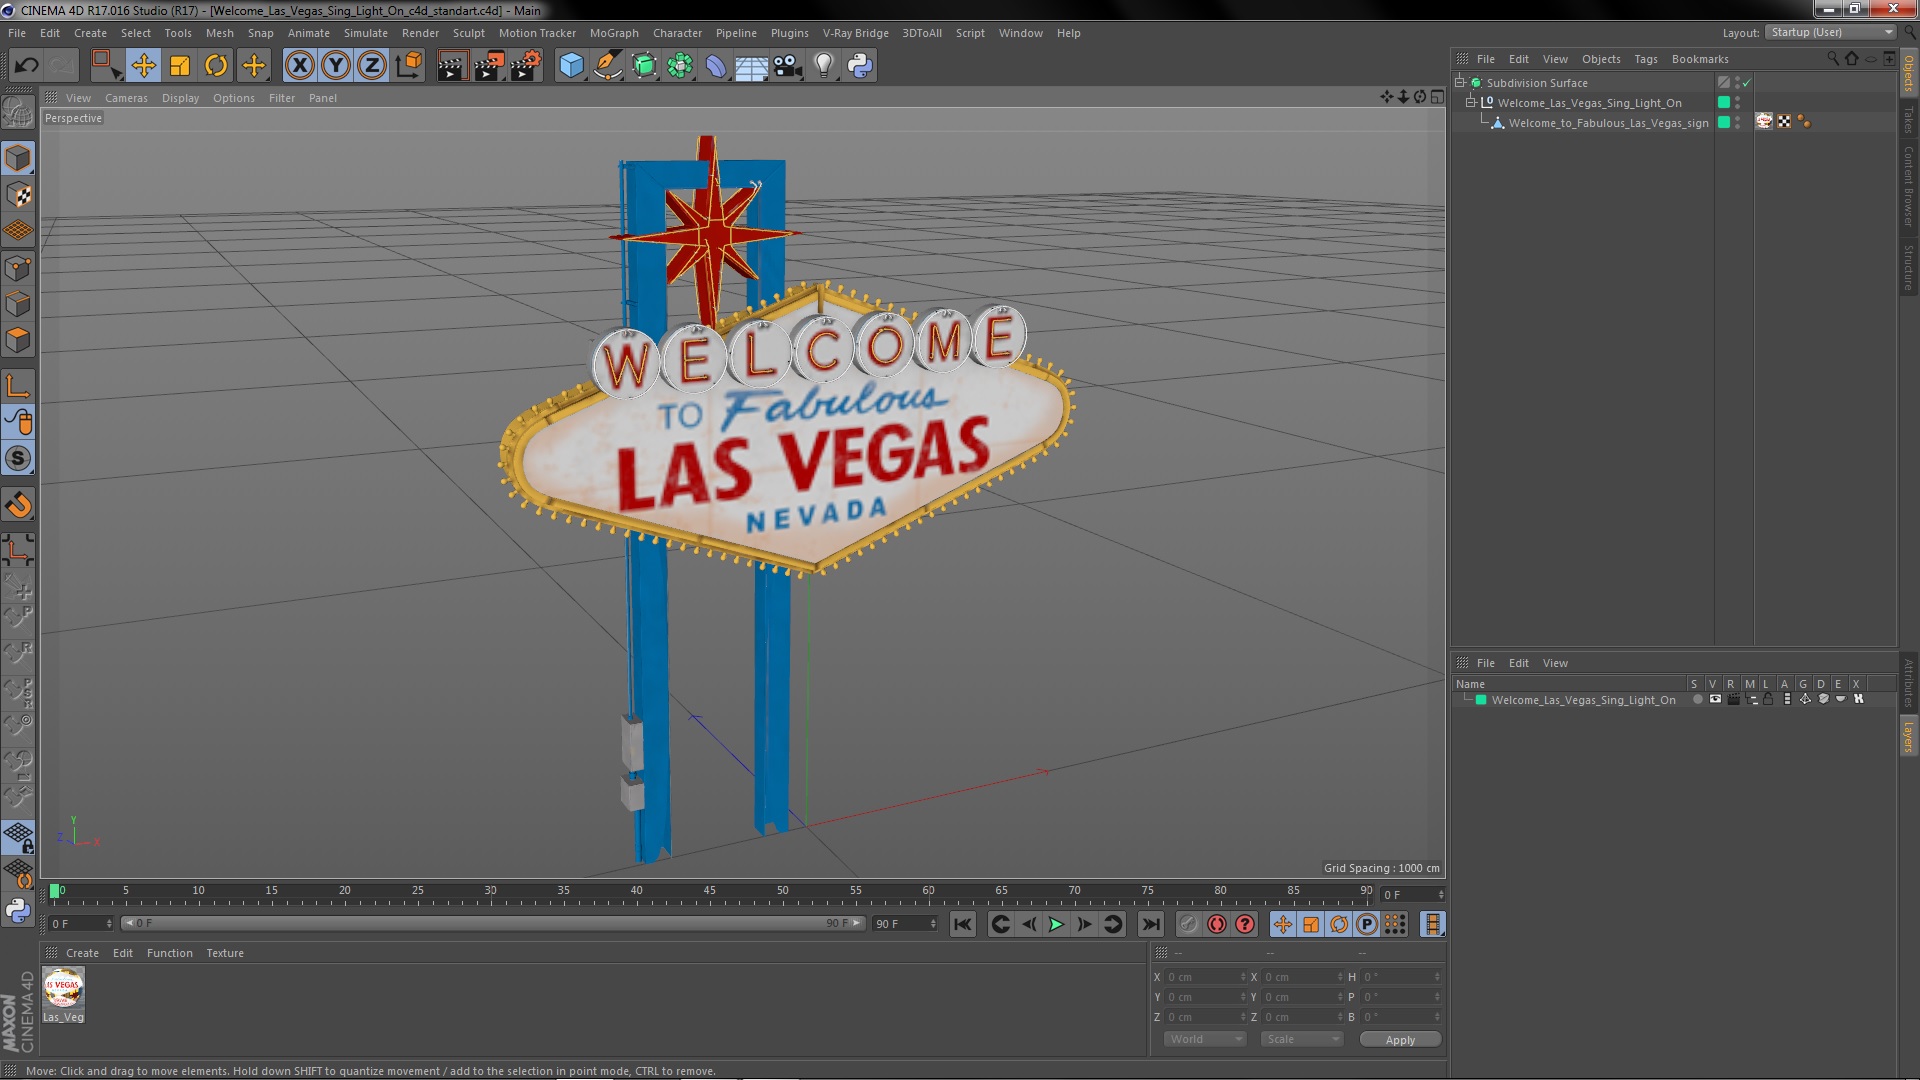
Task: Add a Cube primitive object
Action: pos(571,66)
